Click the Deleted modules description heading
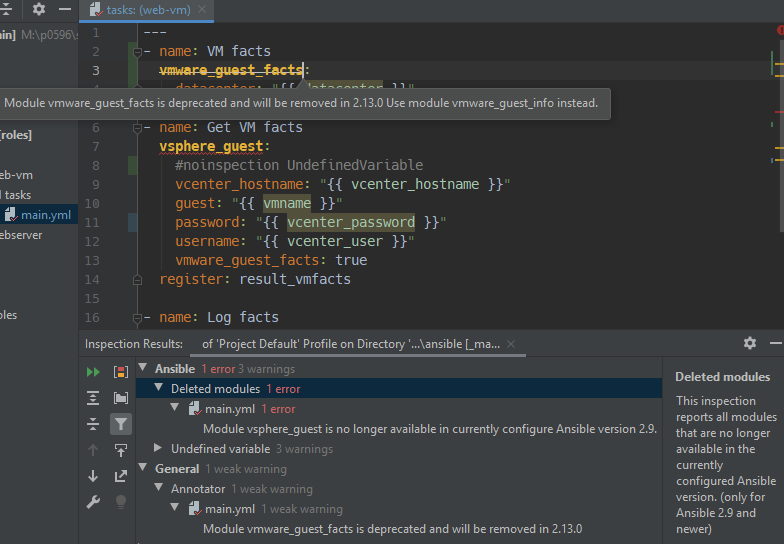Screen dimensions: 784x544 [x=722, y=377]
